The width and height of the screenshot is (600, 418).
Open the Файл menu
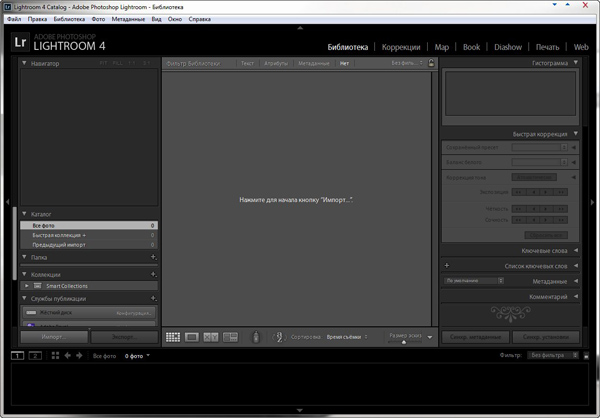(x=14, y=19)
